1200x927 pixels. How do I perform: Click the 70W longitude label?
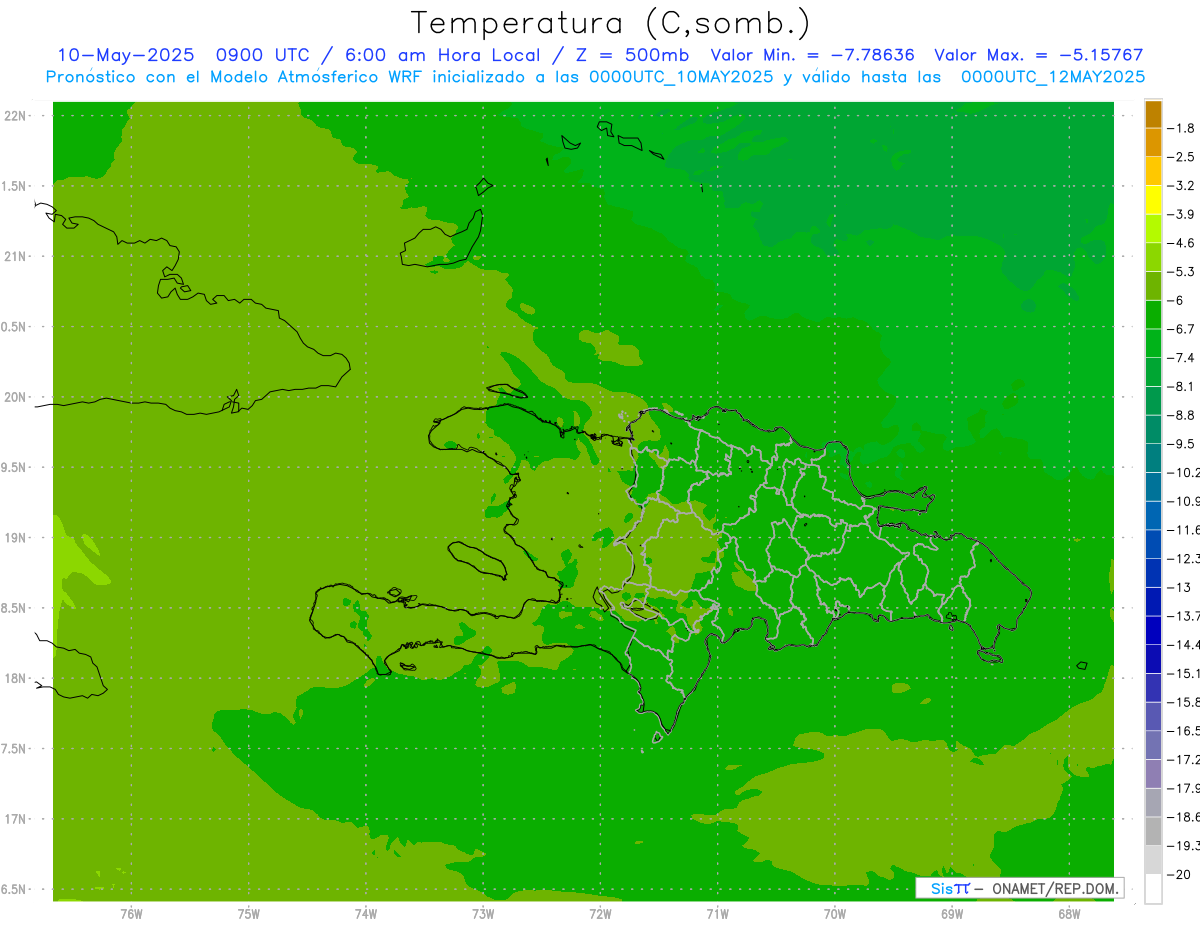(x=834, y=913)
